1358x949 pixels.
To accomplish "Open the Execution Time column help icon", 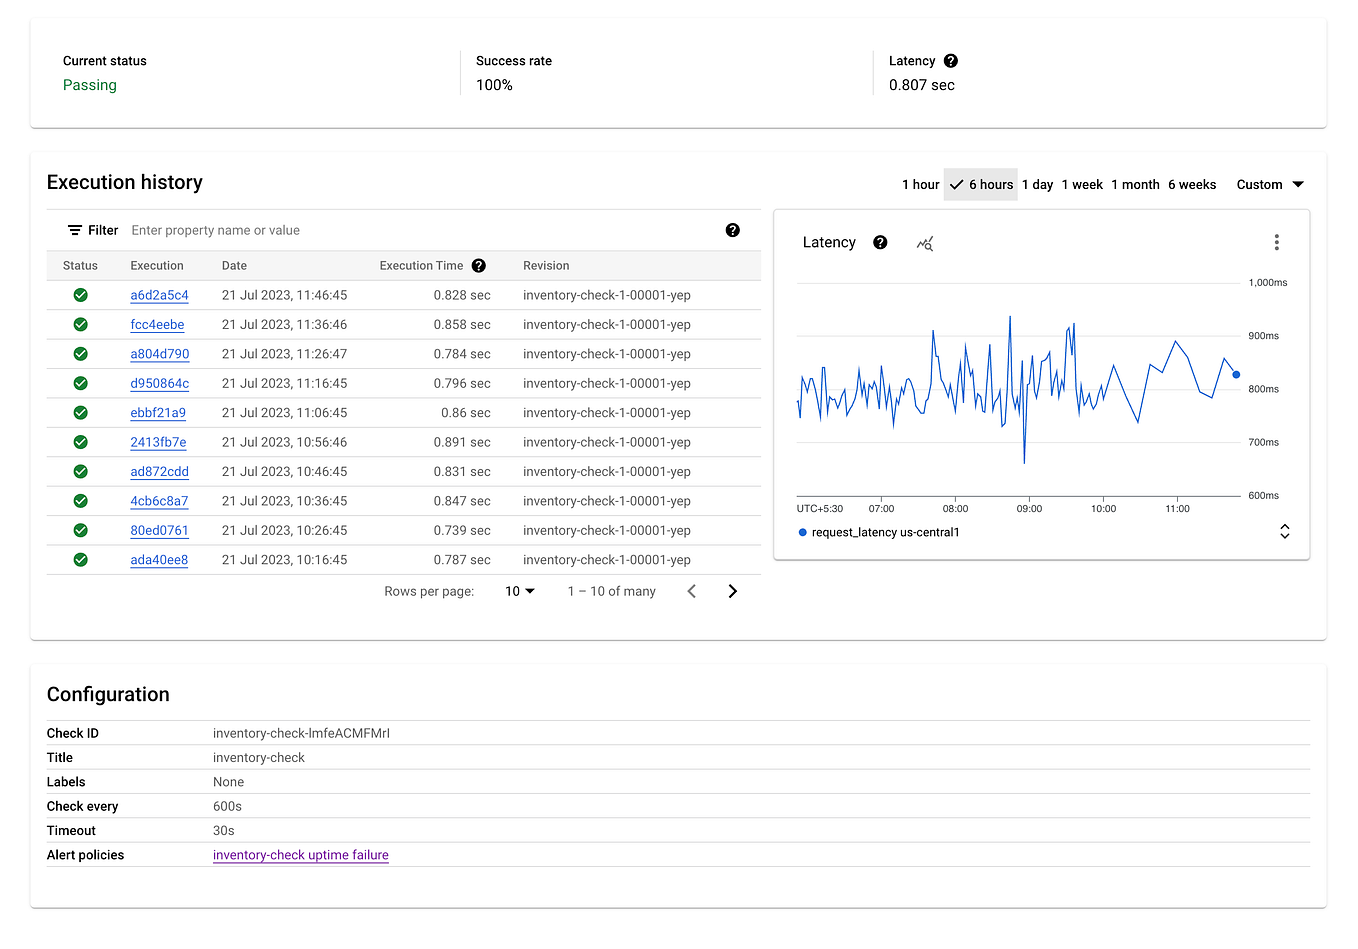I will 478,265.
